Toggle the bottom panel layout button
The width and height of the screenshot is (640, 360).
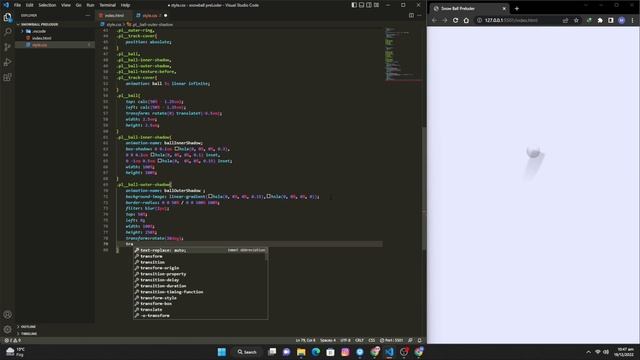coord(361,5)
